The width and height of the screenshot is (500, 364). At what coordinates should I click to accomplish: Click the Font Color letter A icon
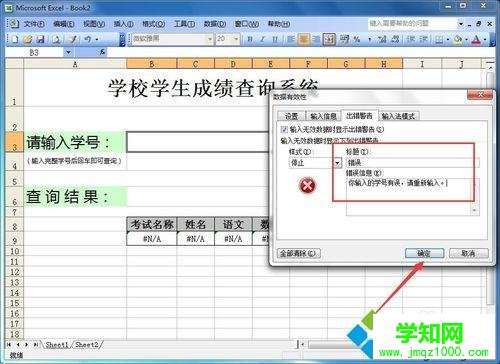point(477,40)
